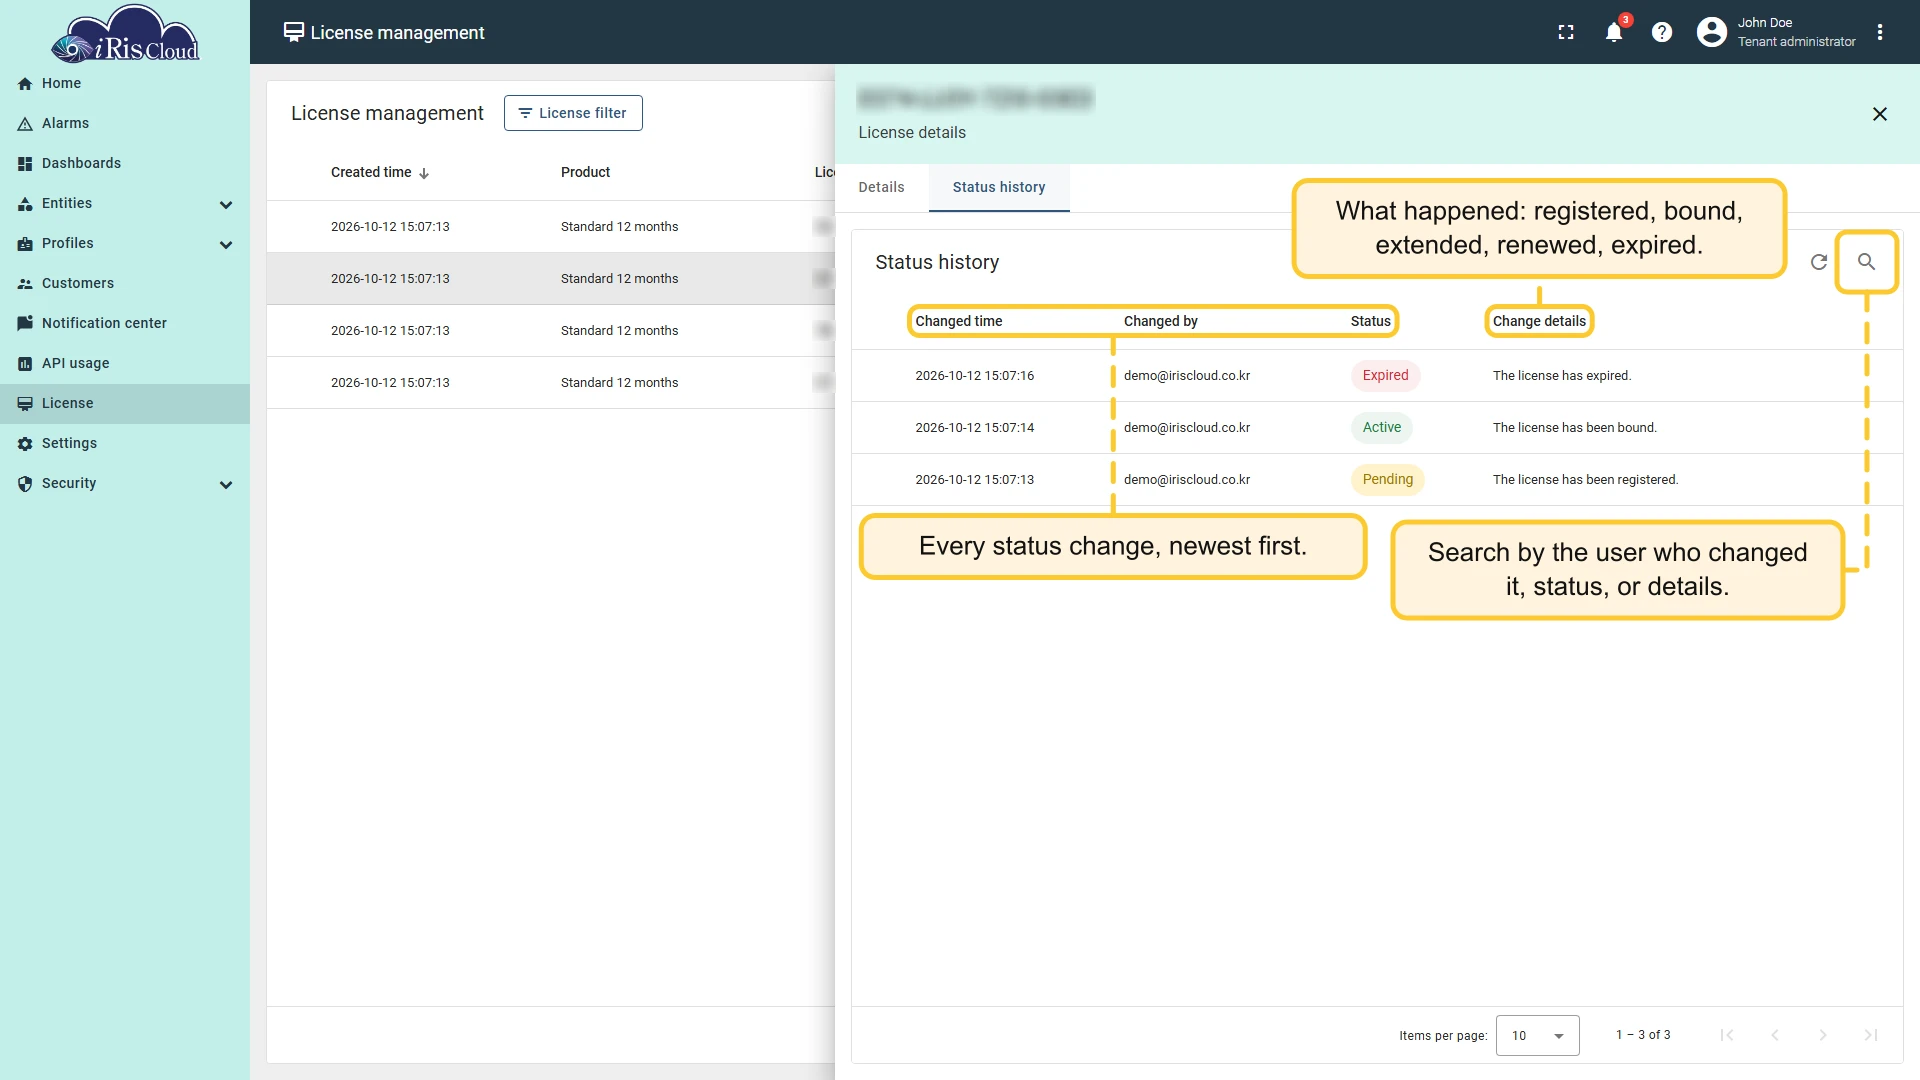This screenshot has width=1920, height=1080.
Task: Click 'The license has expired.' row
Action: click(1377, 375)
